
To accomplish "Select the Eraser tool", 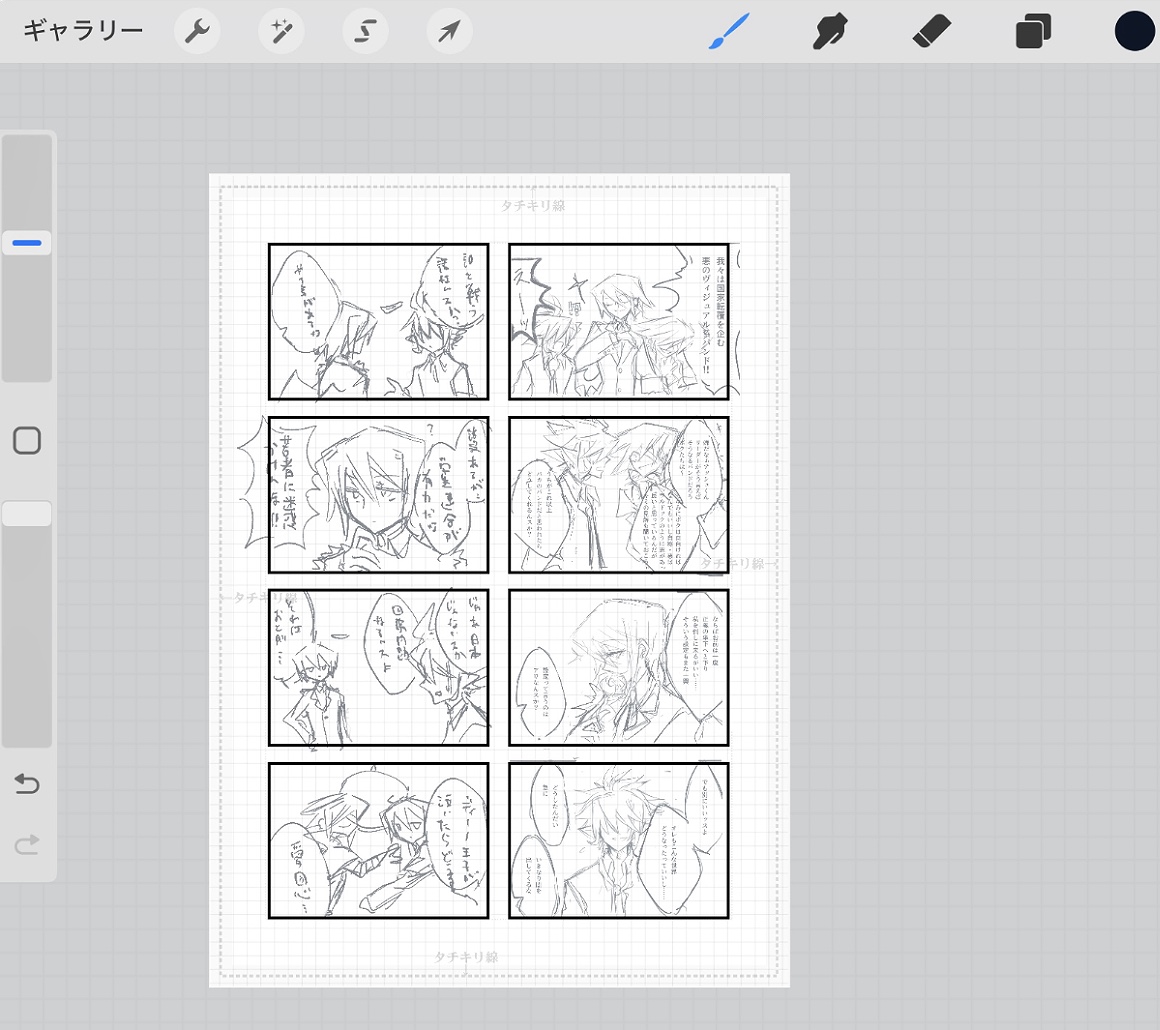I will click(931, 32).
